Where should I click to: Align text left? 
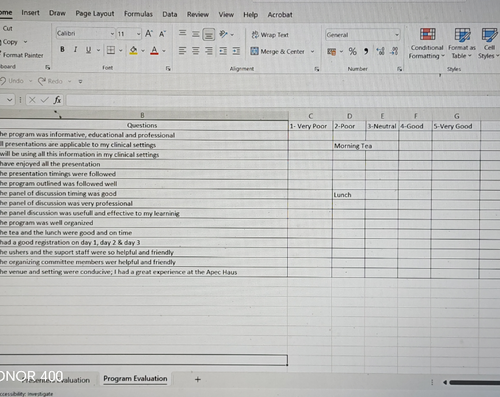point(182,51)
